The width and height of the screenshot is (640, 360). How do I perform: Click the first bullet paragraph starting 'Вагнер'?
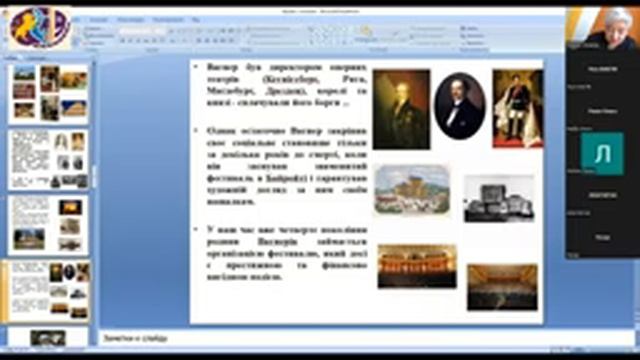(x=287, y=85)
